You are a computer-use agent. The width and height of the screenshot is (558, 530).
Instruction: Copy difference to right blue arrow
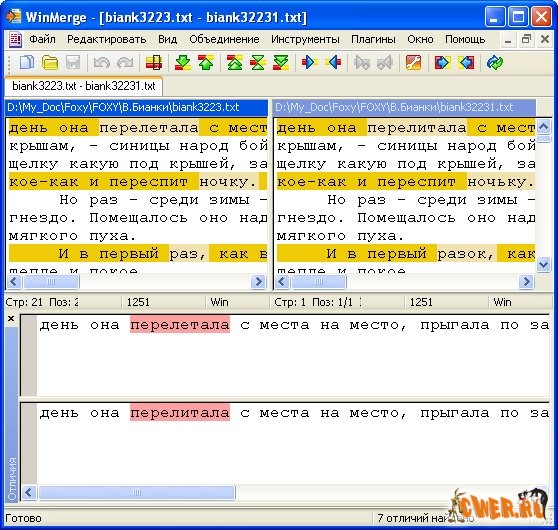[309, 63]
